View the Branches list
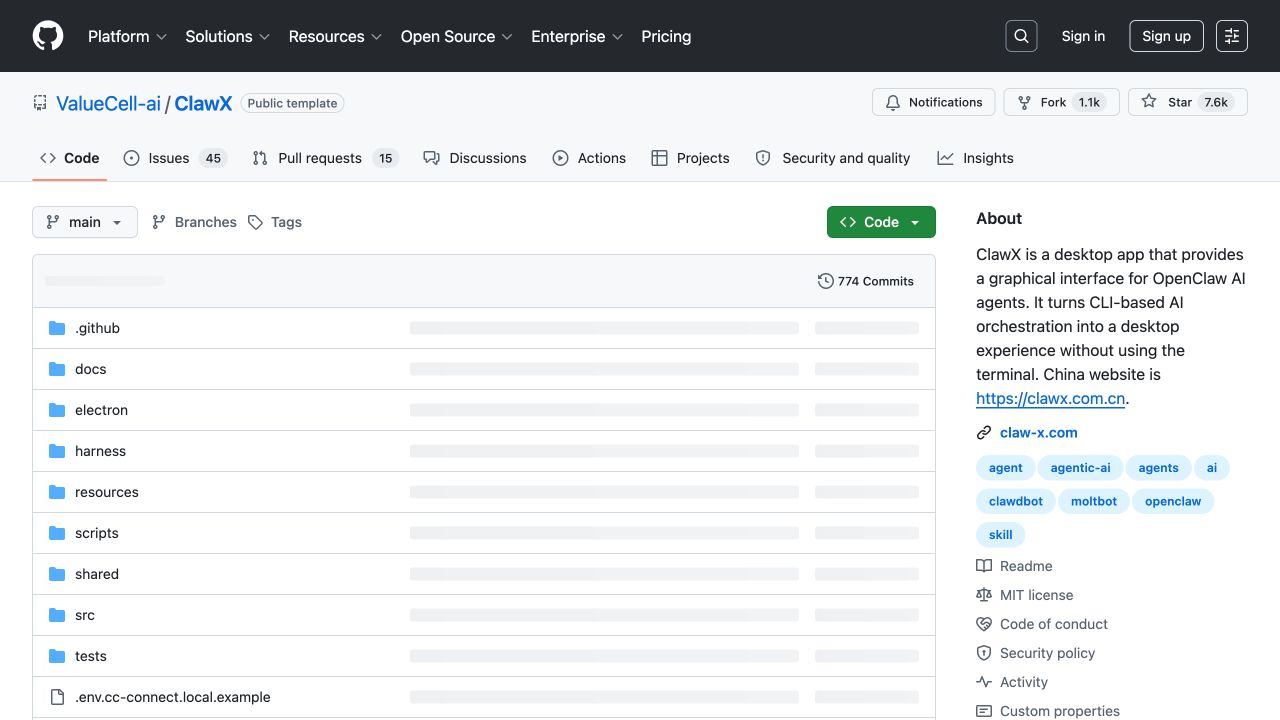 [x=194, y=222]
